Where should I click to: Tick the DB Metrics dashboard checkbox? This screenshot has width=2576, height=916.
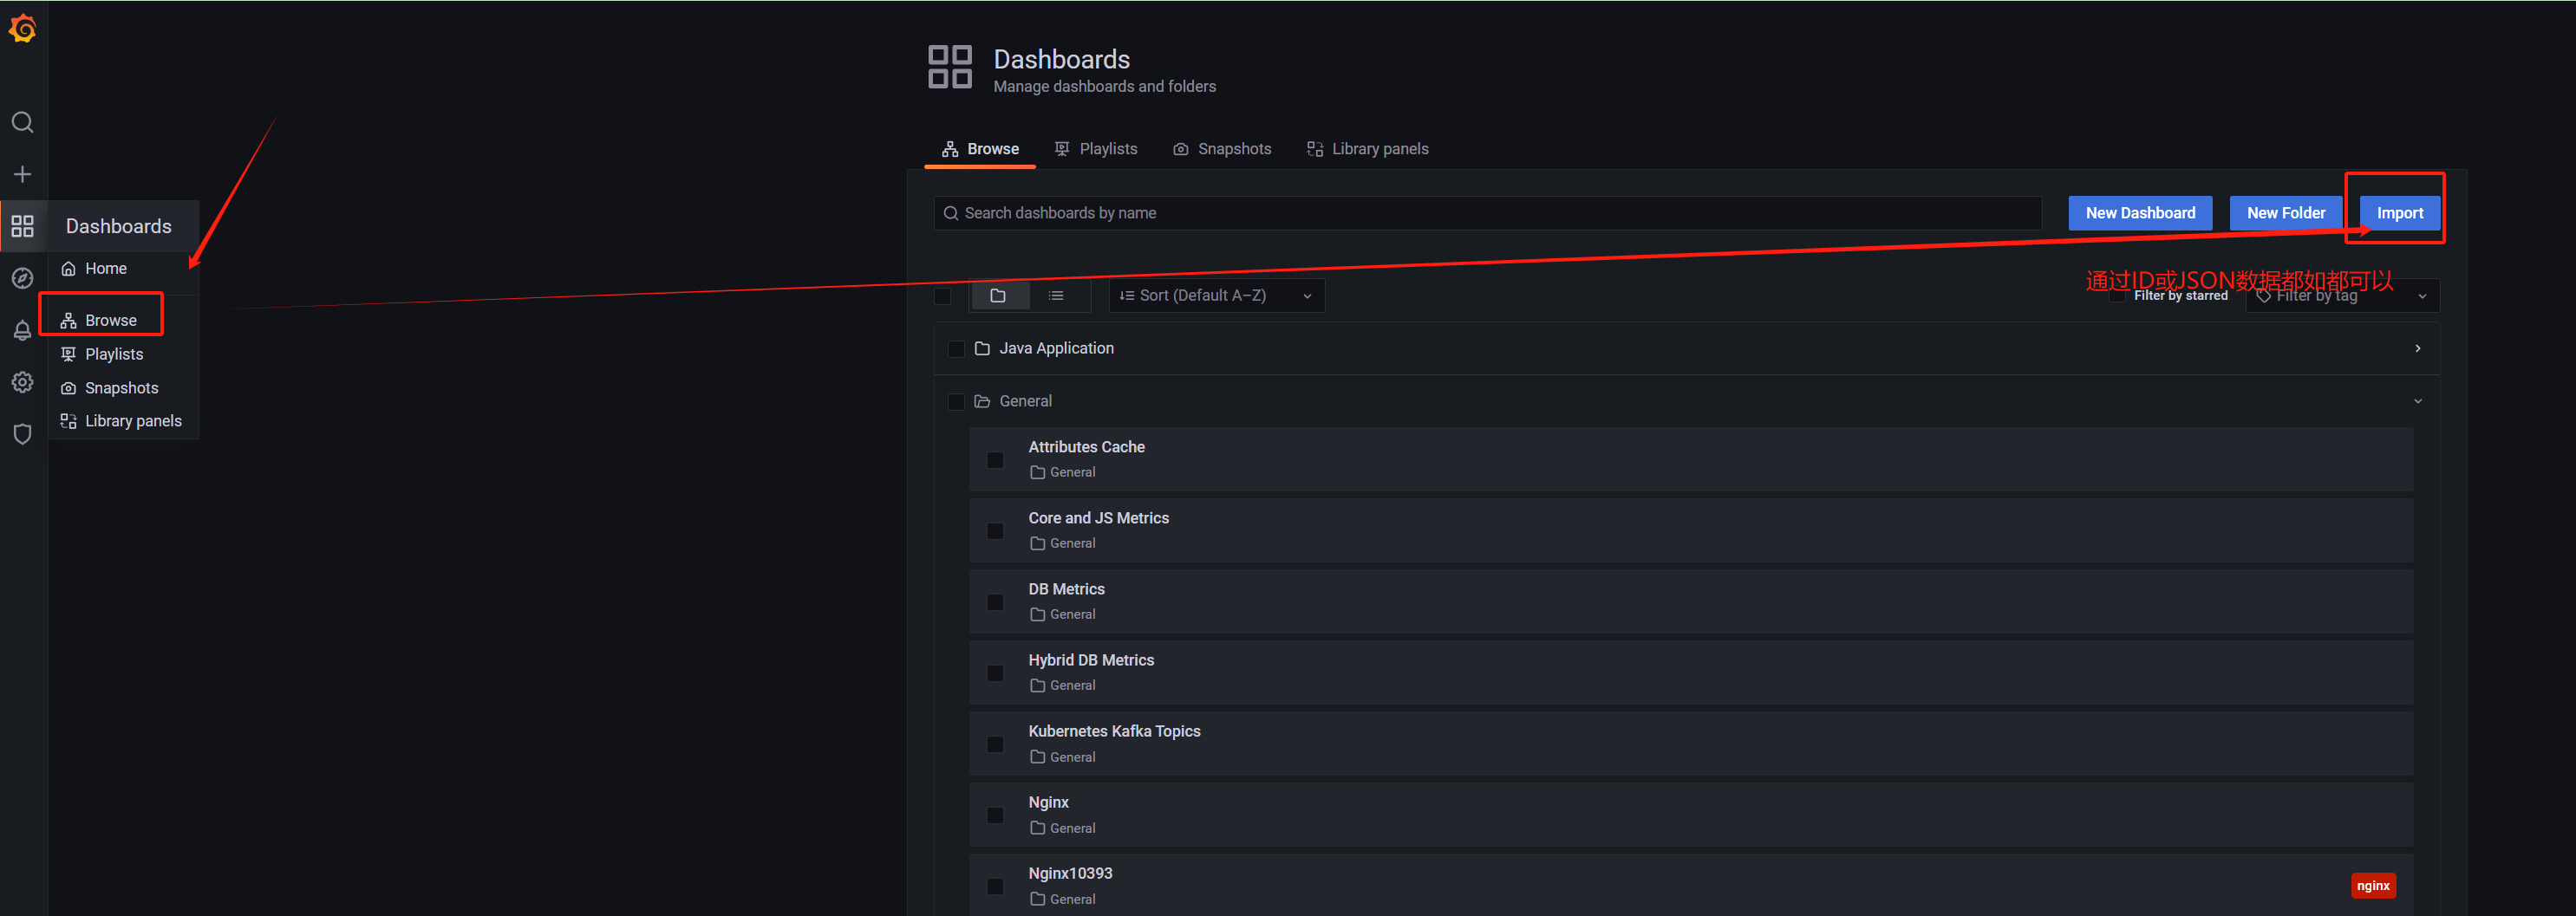pos(994,602)
